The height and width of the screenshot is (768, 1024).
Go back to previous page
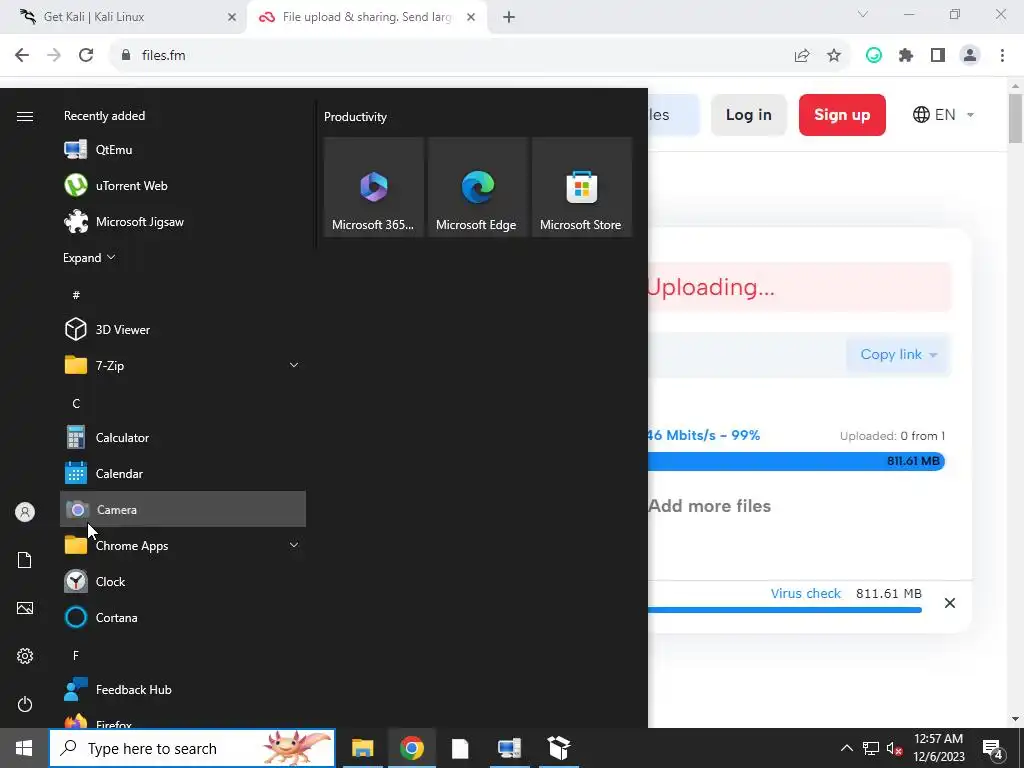pos(22,55)
